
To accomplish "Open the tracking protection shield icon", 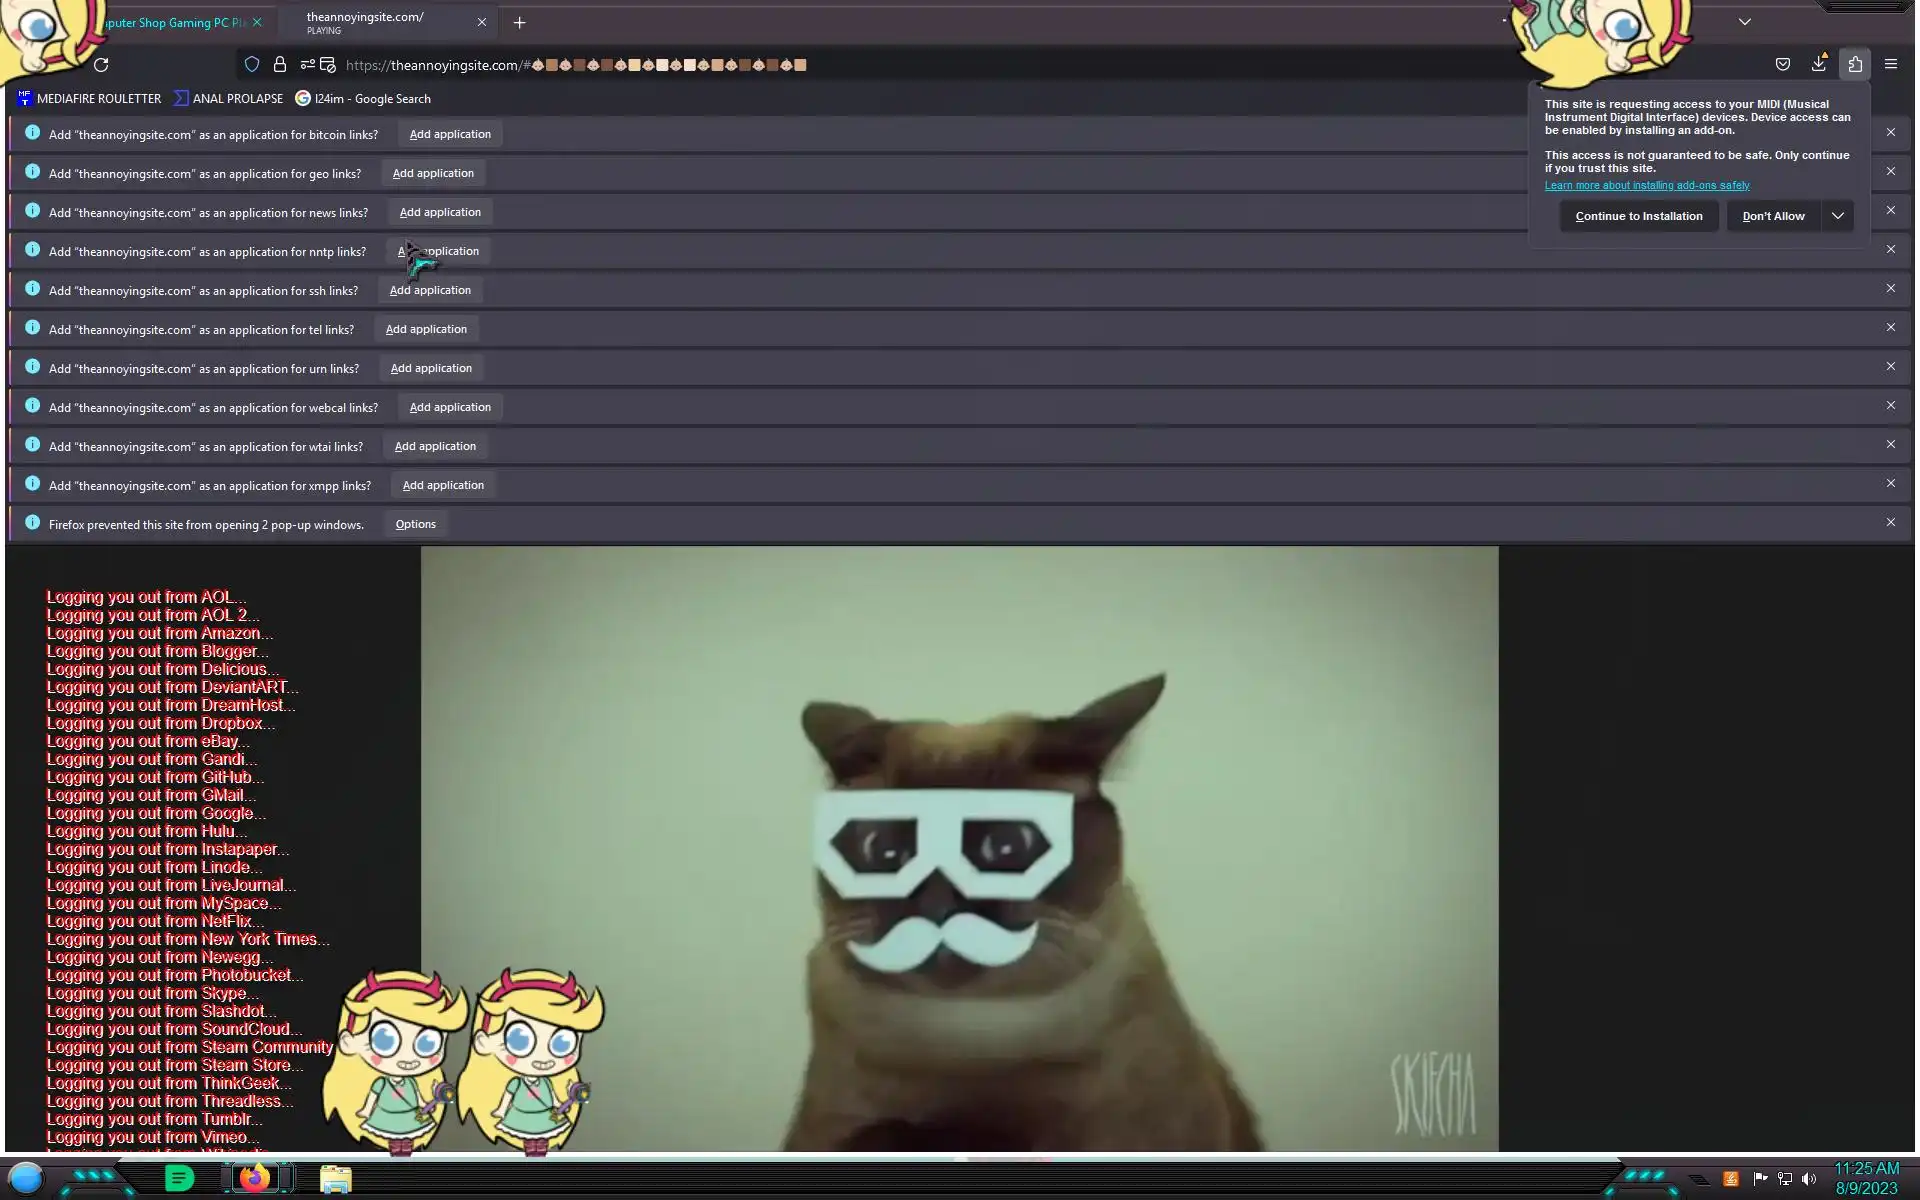I will (252, 65).
